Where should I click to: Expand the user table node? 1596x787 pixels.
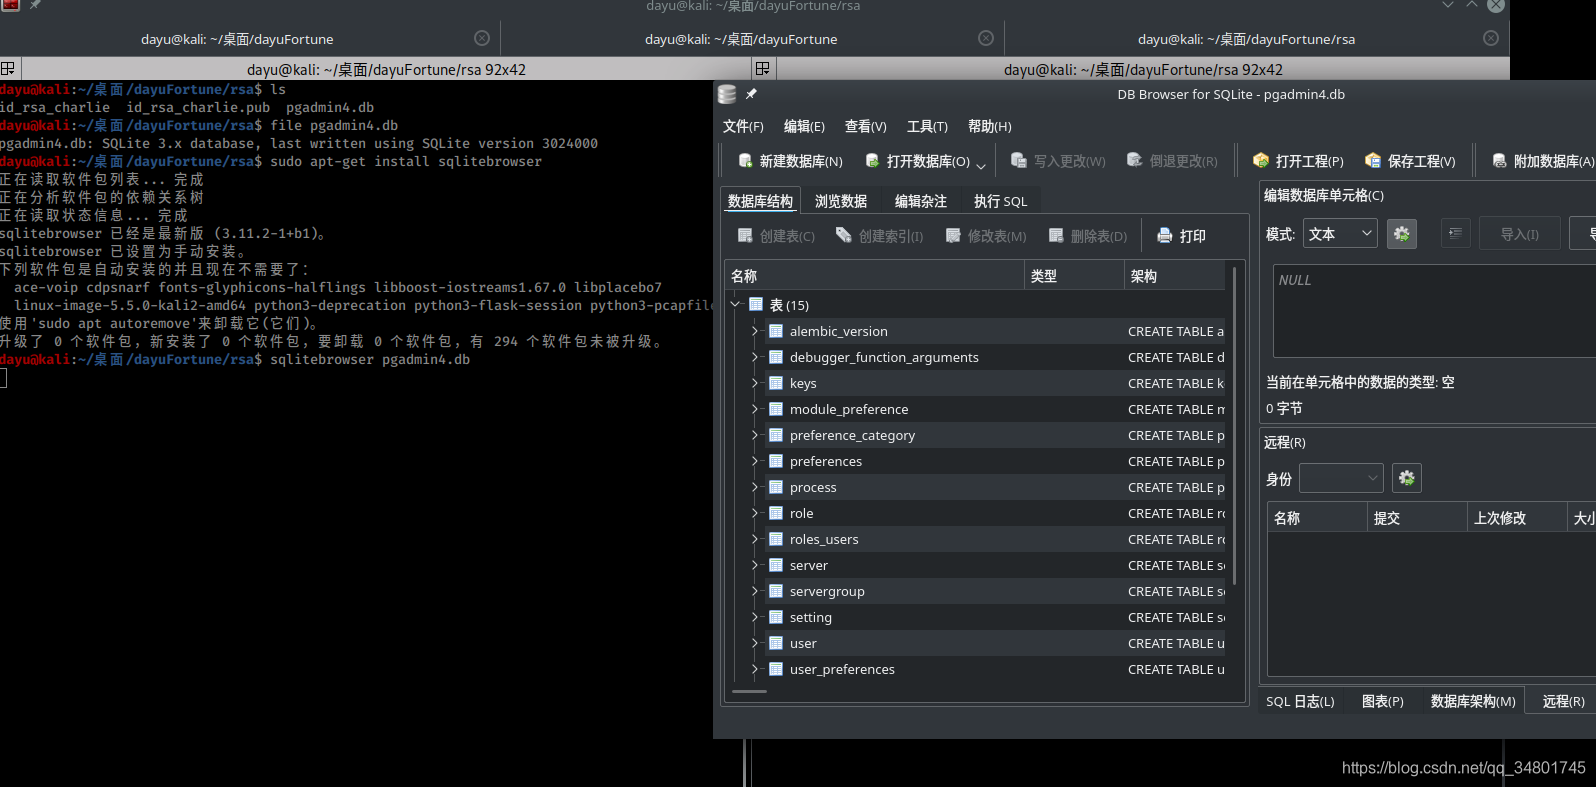[755, 643]
